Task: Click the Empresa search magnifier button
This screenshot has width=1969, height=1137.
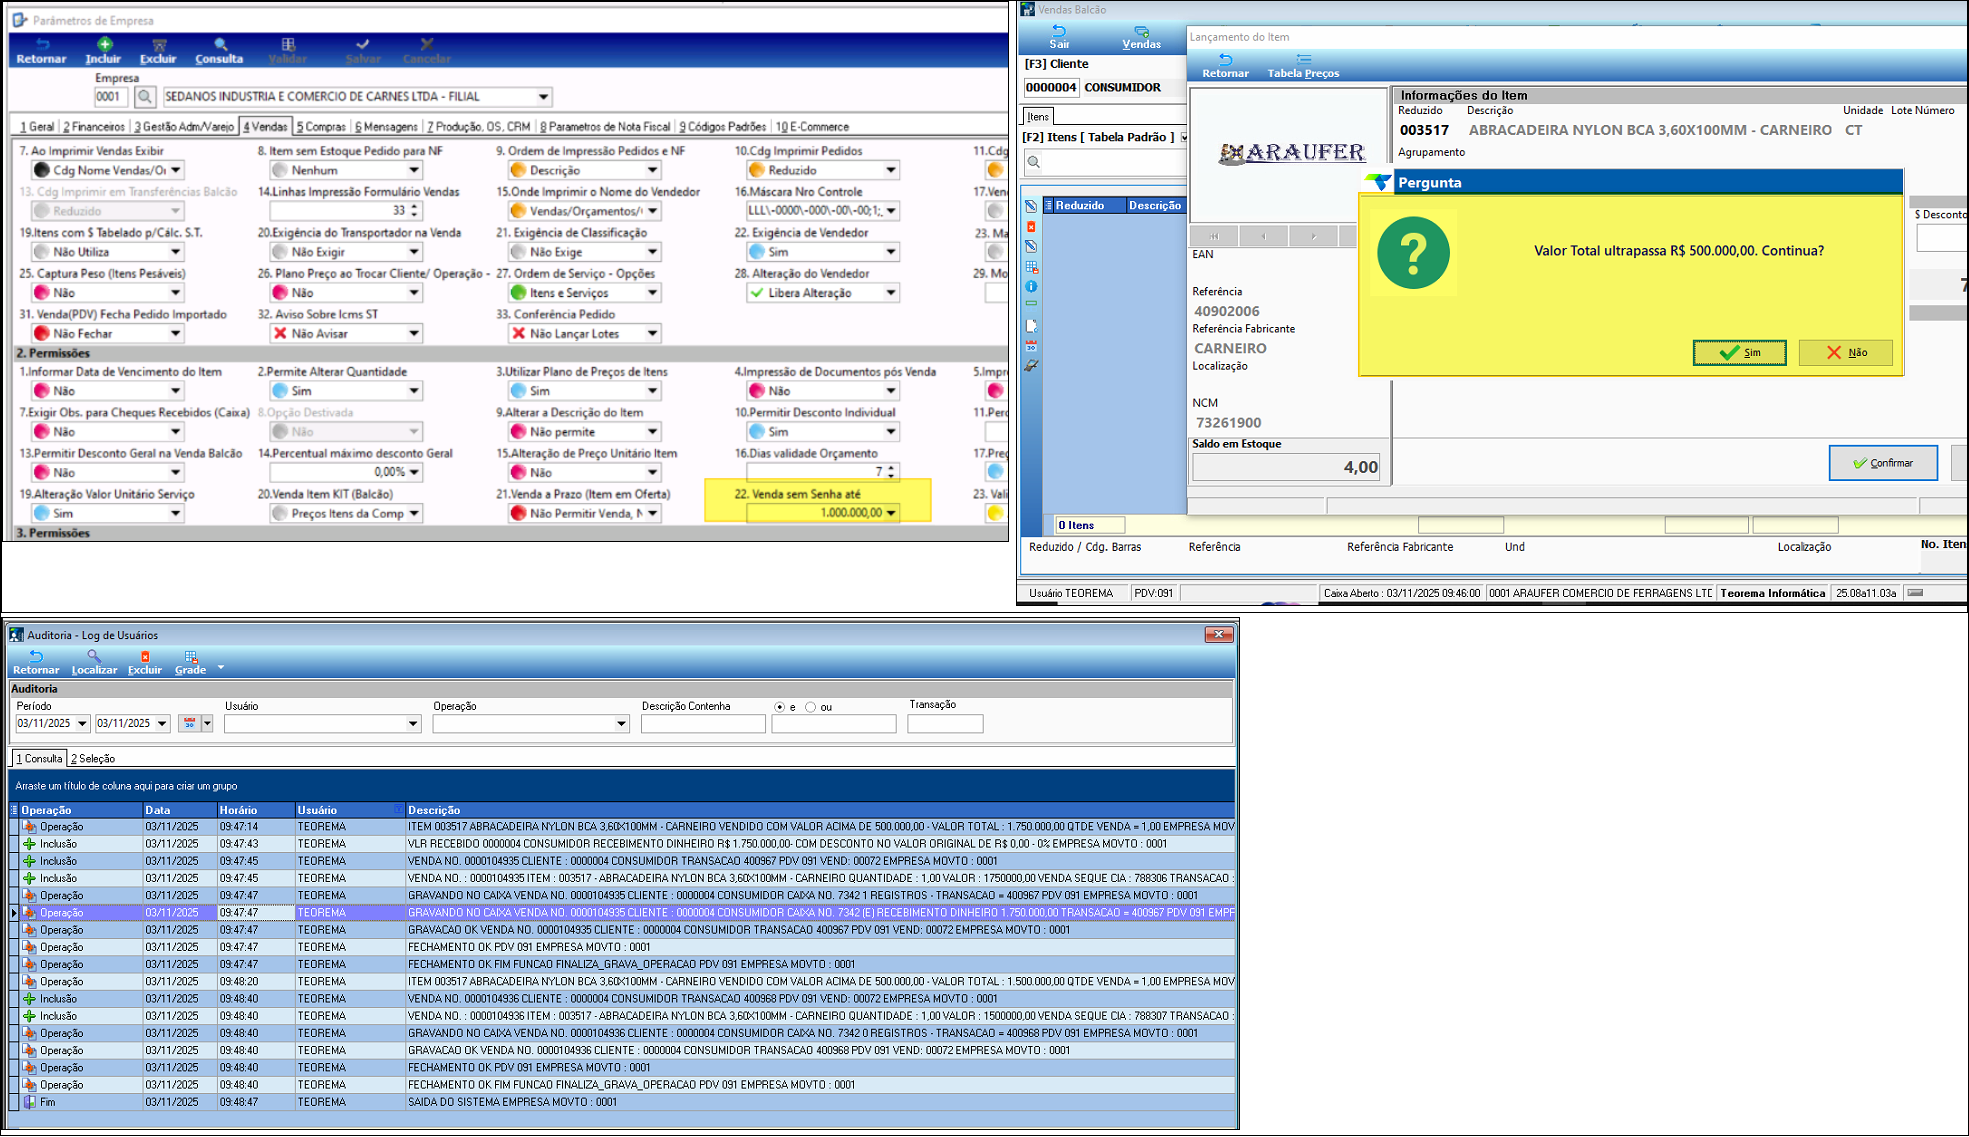Action: (145, 97)
